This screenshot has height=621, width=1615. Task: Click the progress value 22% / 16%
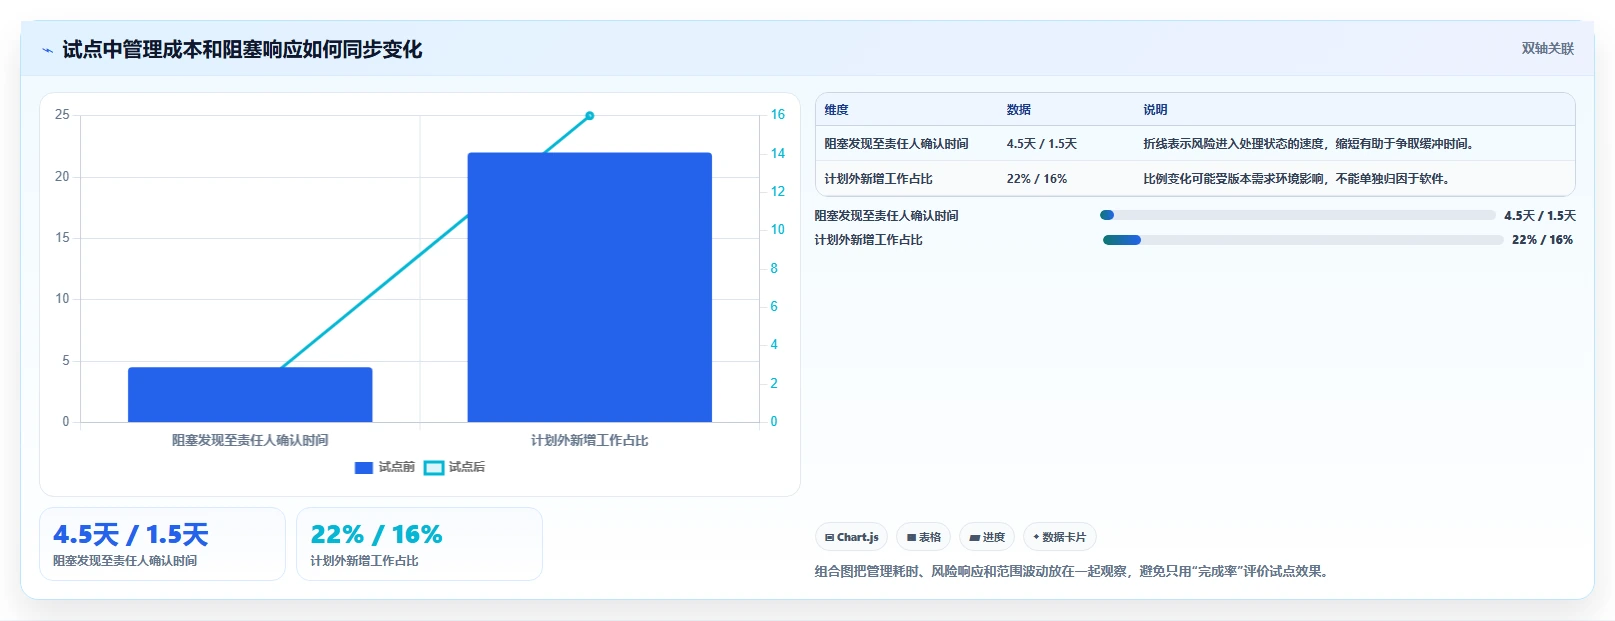[1542, 240]
